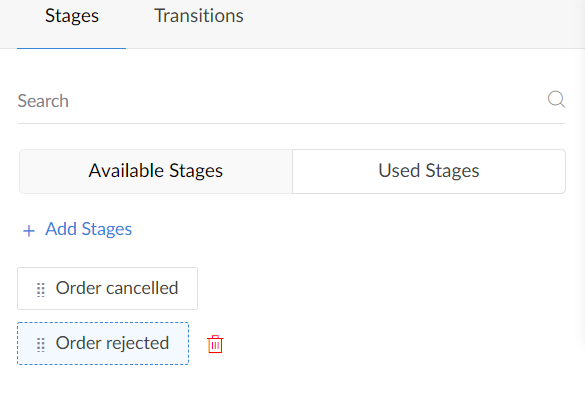This screenshot has height=415, width=585.
Task: Click the Transitions heading text
Action: 199,16
